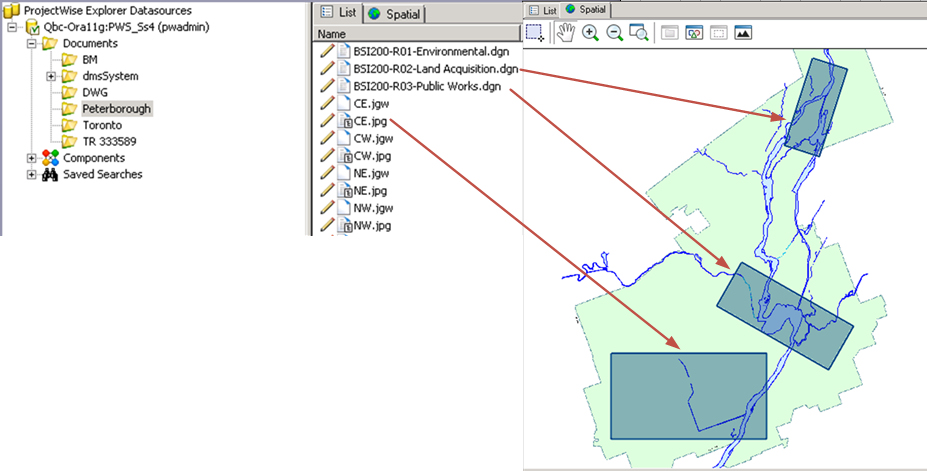Select BSI200-R02-Land Acquisition.dgn document
Screen dimensions: 927x471
pos(435,69)
